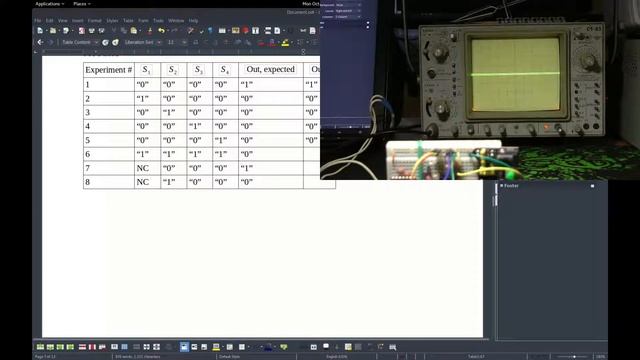
Task: Open Find and Replace
Action: tap(190, 31)
